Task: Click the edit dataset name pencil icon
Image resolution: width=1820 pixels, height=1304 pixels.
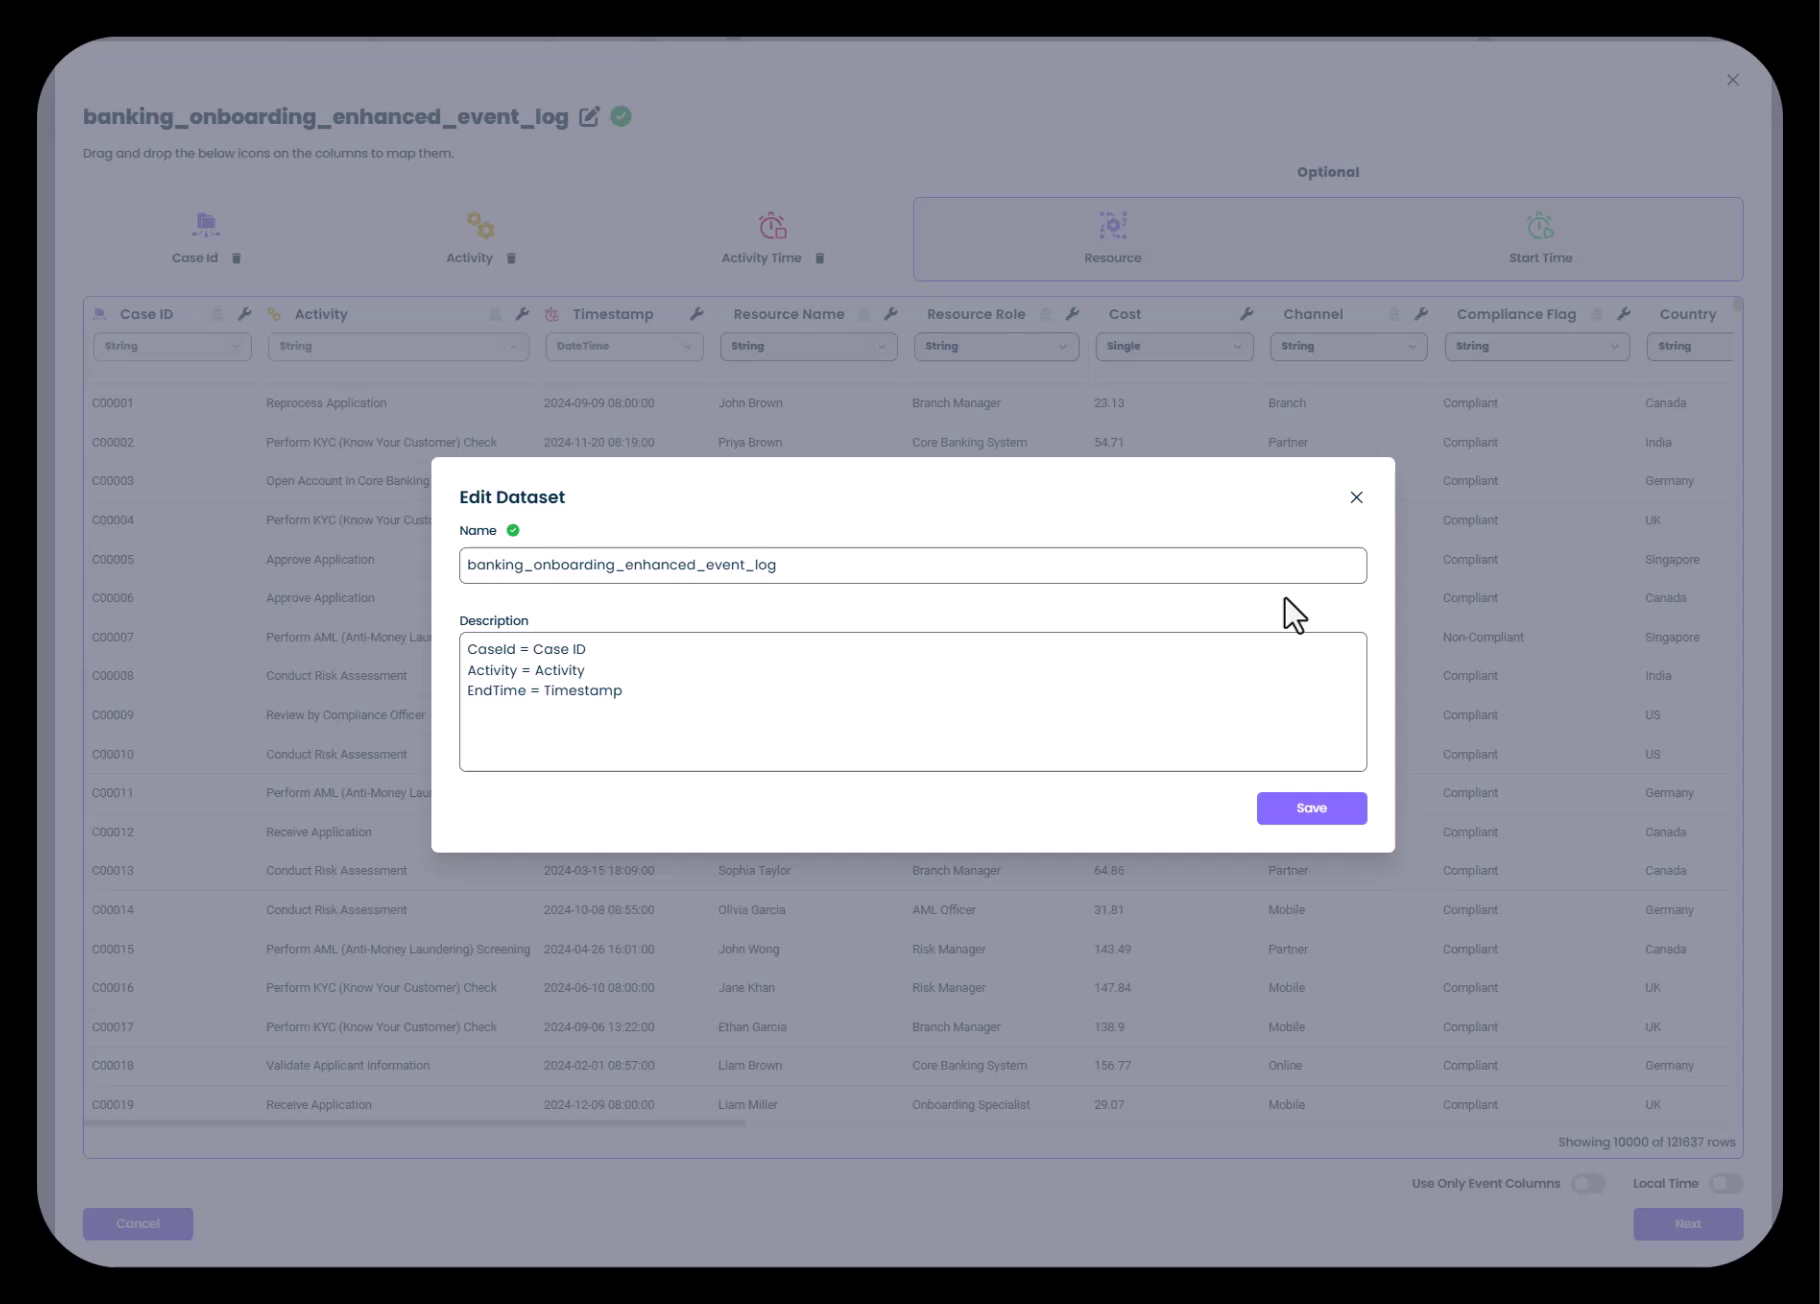Action: click(x=589, y=117)
